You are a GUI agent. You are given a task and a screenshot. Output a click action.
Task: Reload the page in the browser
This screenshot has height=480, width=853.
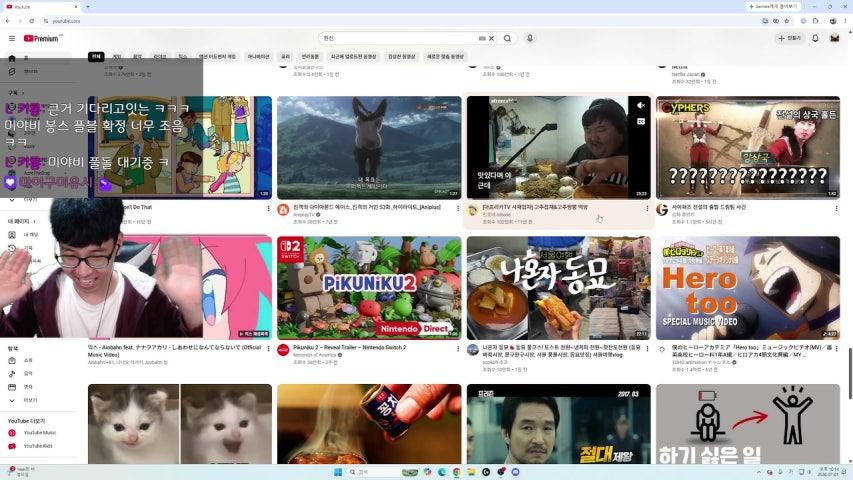32,21
